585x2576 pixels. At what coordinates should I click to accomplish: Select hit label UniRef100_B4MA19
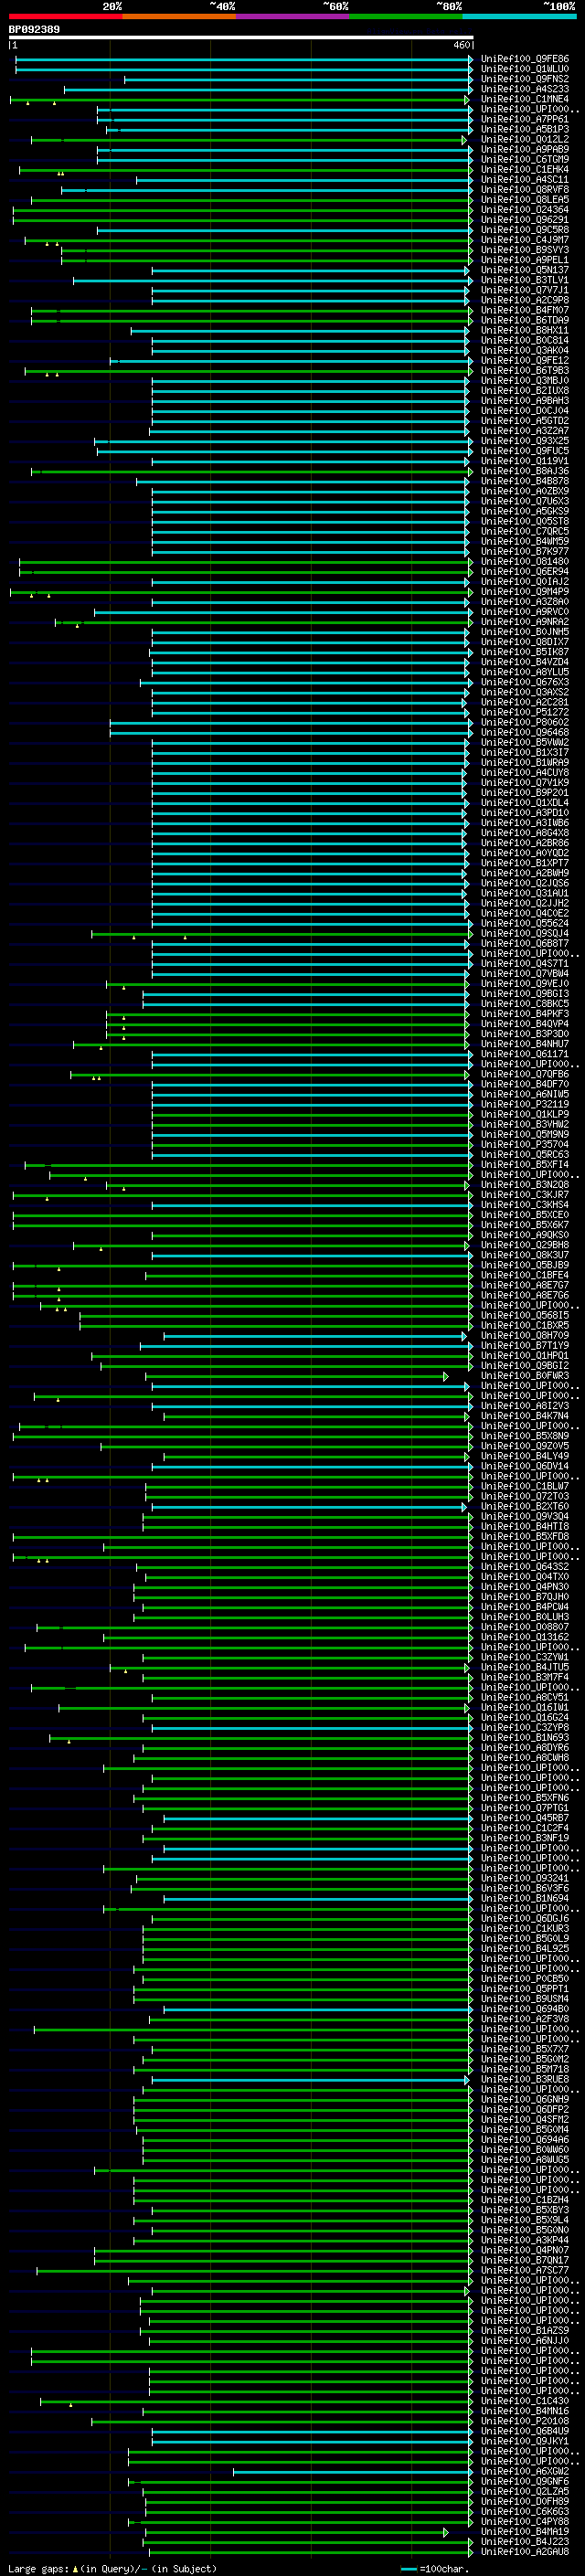pyautogui.click(x=525, y=2531)
